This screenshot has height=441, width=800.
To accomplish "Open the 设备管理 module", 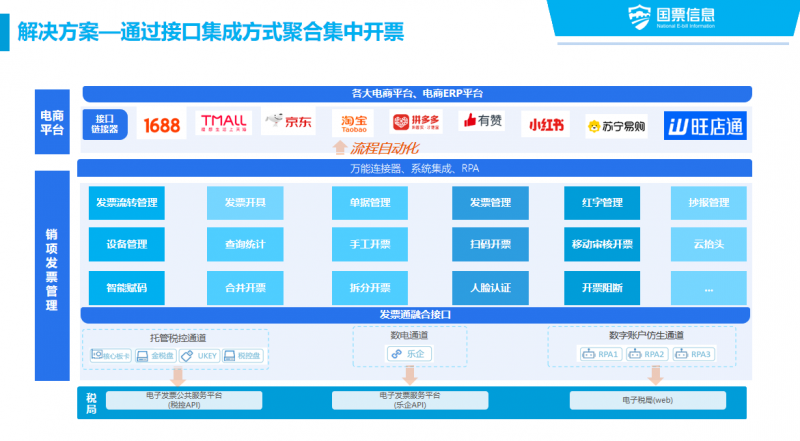I will pyautogui.click(x=127, y=244).
